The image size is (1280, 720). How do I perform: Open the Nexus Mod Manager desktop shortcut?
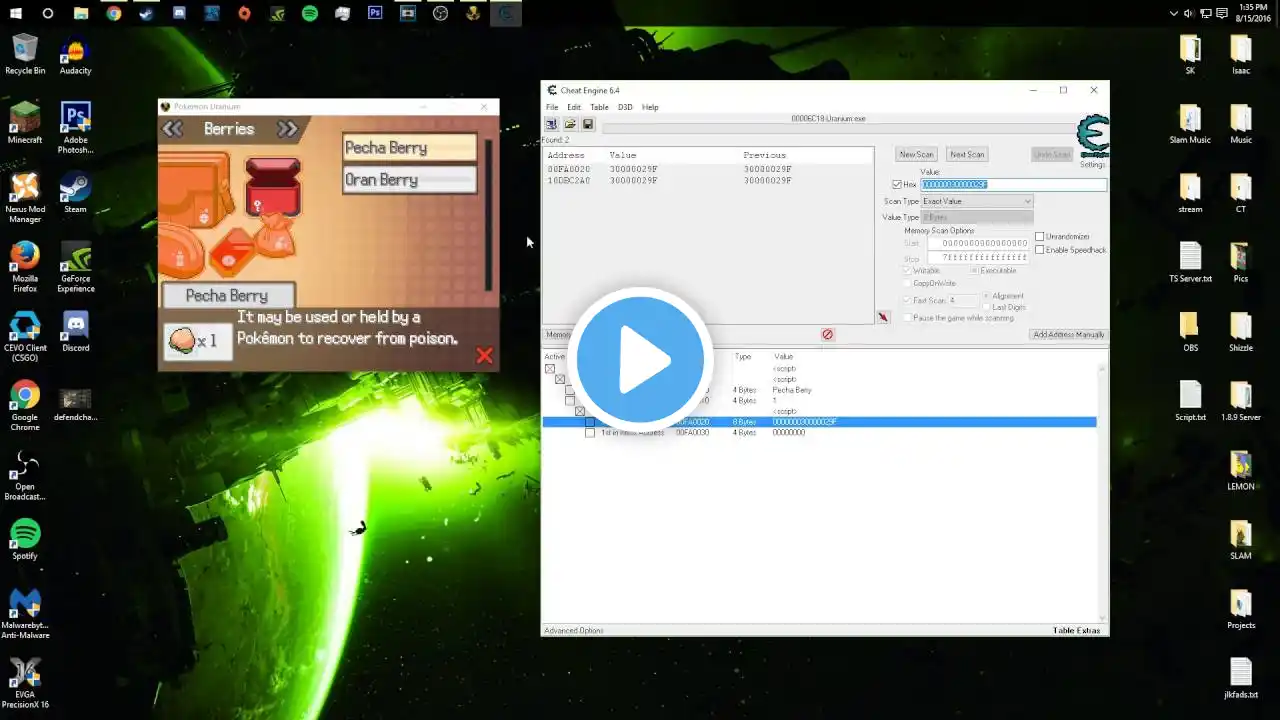pos(25,198)
